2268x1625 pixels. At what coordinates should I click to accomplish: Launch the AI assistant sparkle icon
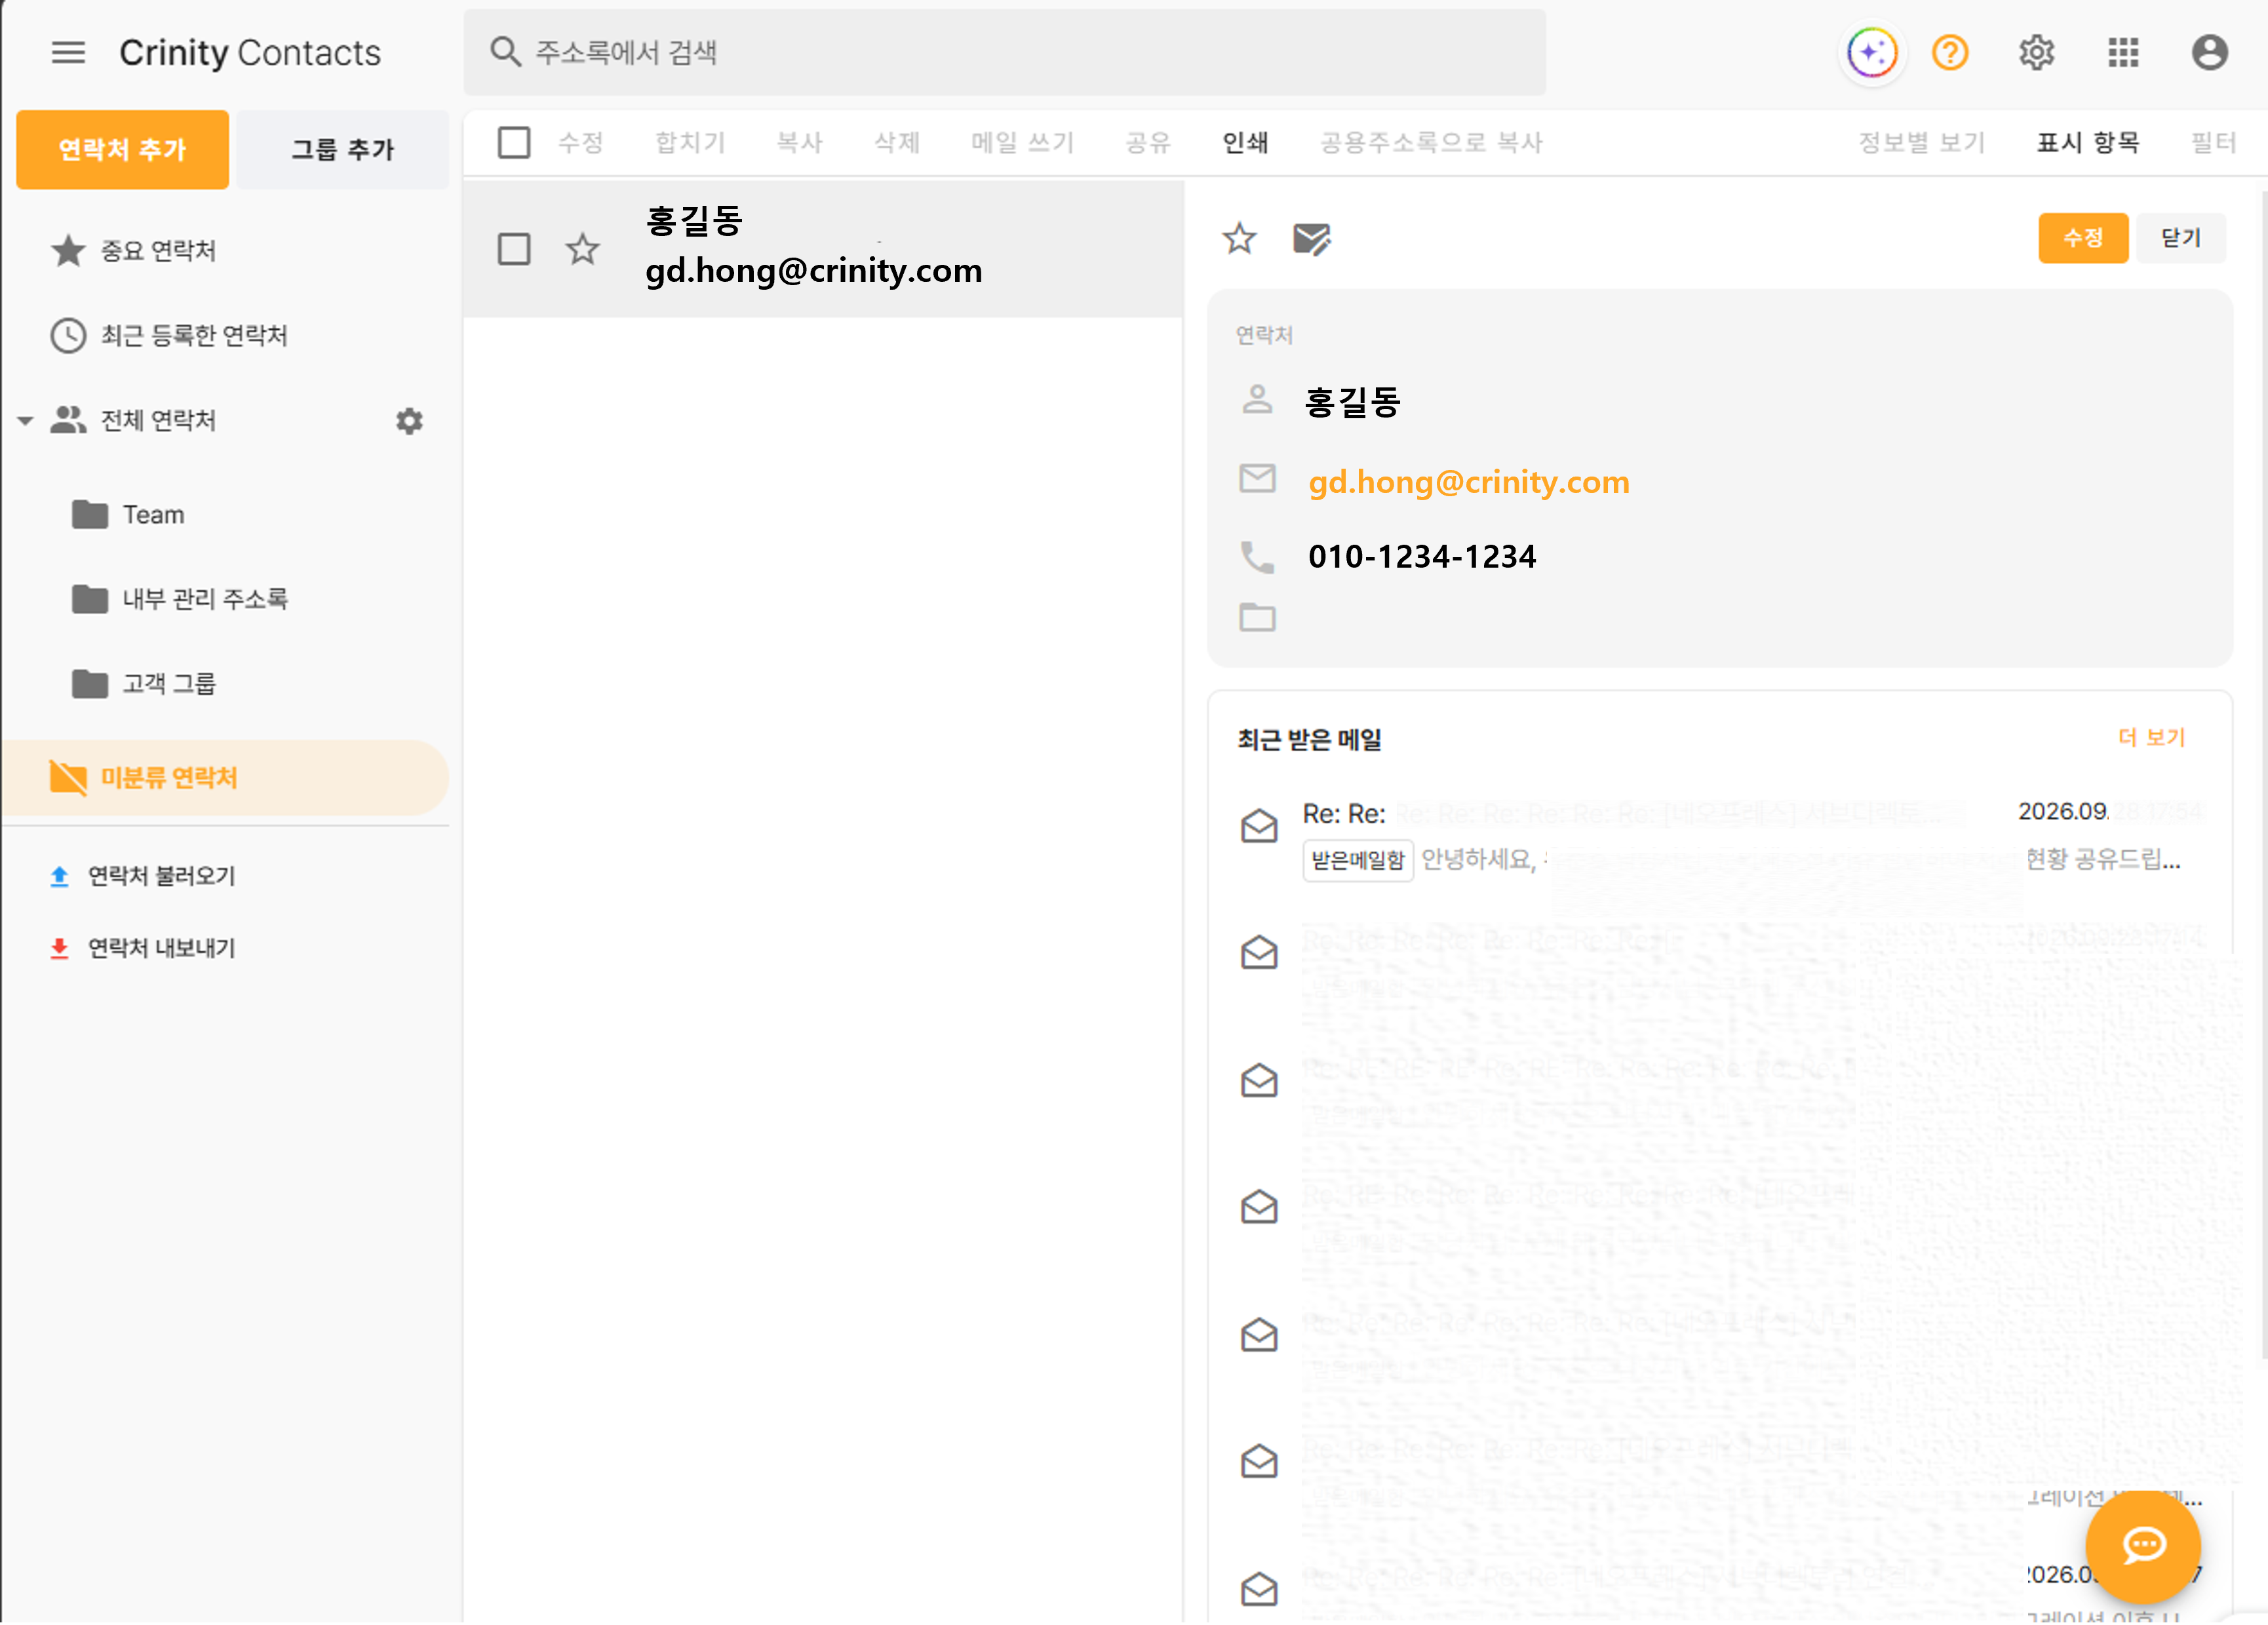point(1872,52)
